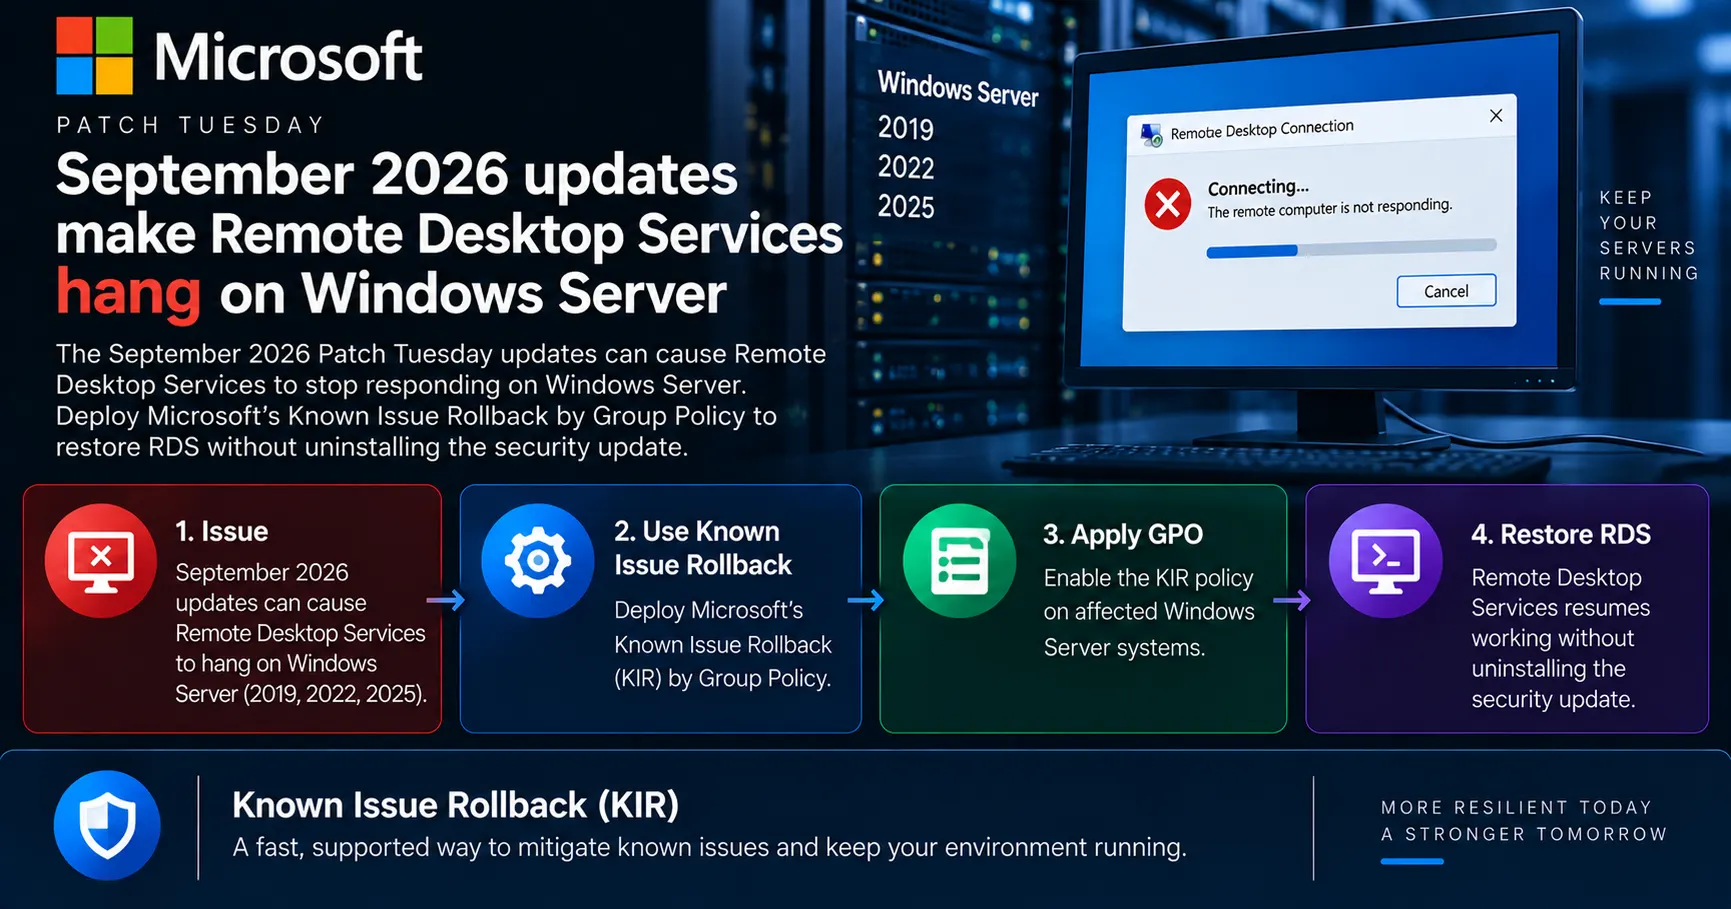Click the green checklist icon in Apply GPO card
This screenshot has height=909, width=1731.
[960, 561]
